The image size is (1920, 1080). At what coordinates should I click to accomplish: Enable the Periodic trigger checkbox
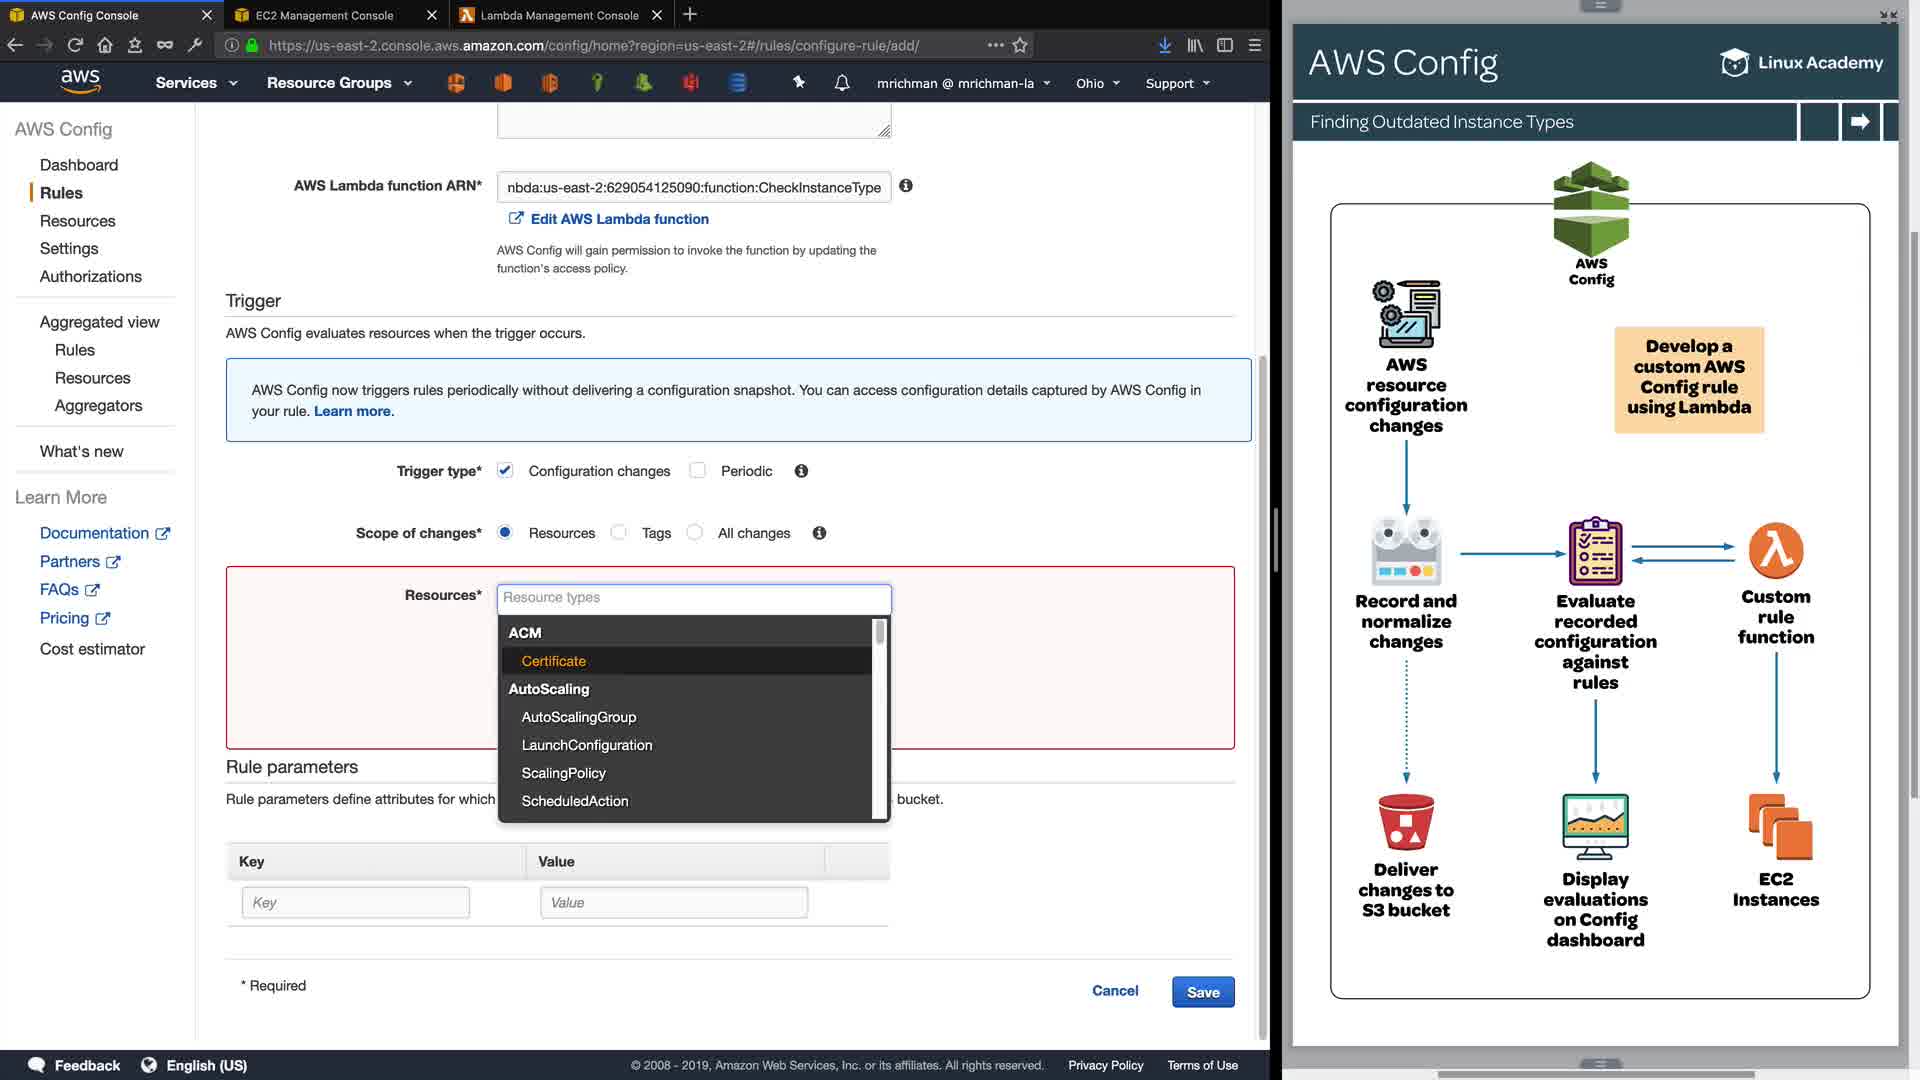[698, 471]
